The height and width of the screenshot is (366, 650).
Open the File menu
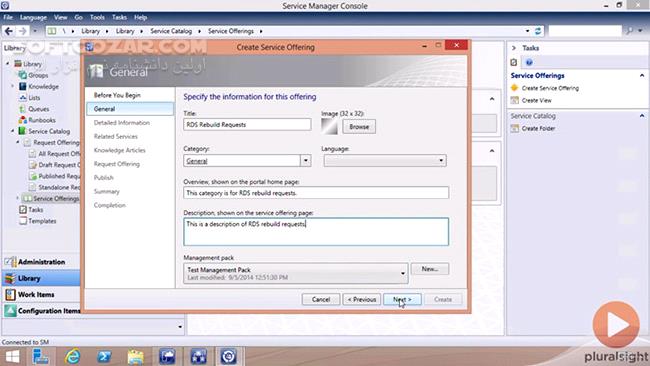click(x=8, y=17)
